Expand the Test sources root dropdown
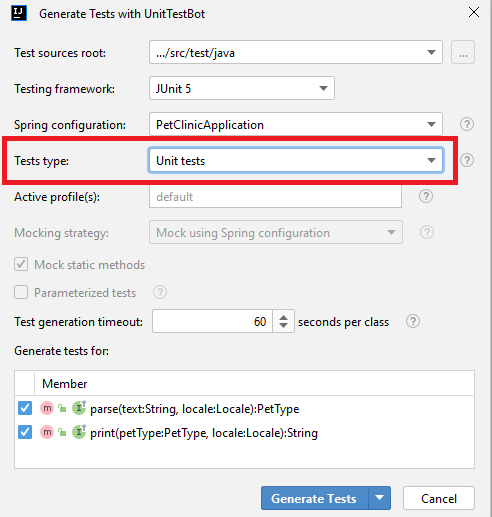492x517 pixels. point(296,52)
